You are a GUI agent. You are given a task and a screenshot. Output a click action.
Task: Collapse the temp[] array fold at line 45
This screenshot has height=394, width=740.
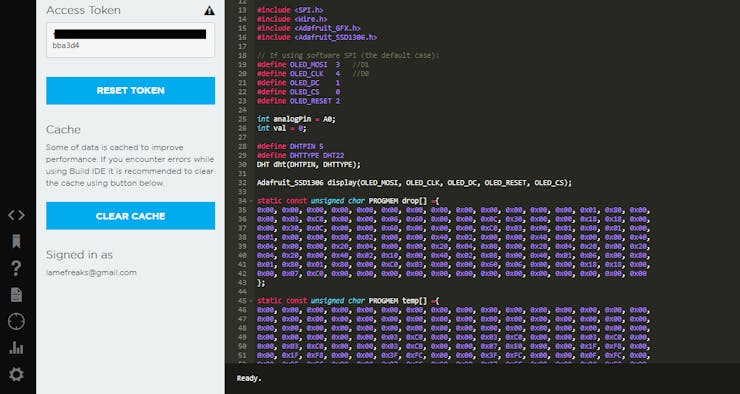[x=253, y=301]
